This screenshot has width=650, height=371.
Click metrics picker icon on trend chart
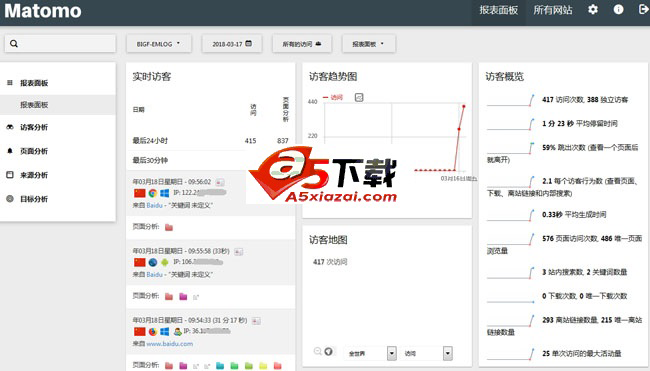point(359,97)
